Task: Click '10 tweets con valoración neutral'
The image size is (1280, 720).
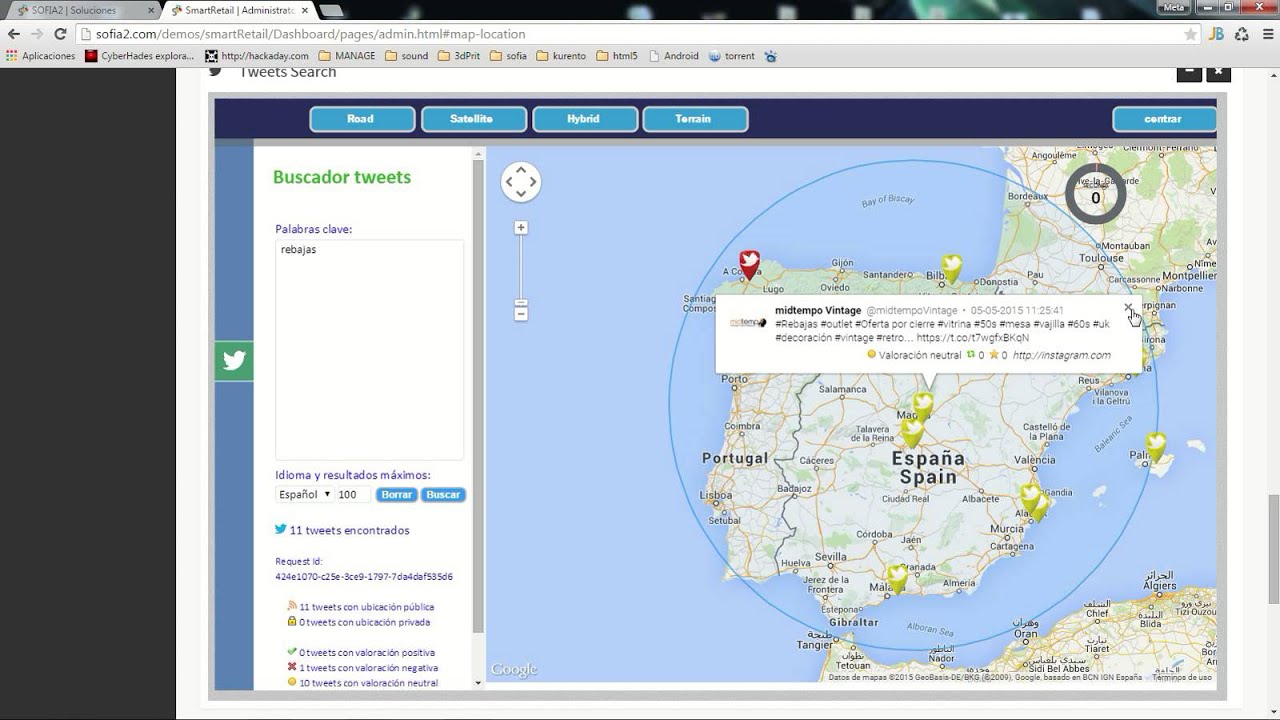Action: tap(368, 683)
